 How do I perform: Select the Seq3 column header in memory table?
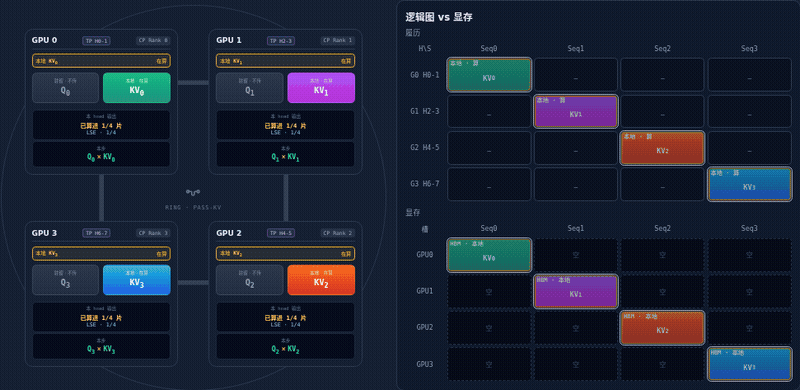point(749,229)
